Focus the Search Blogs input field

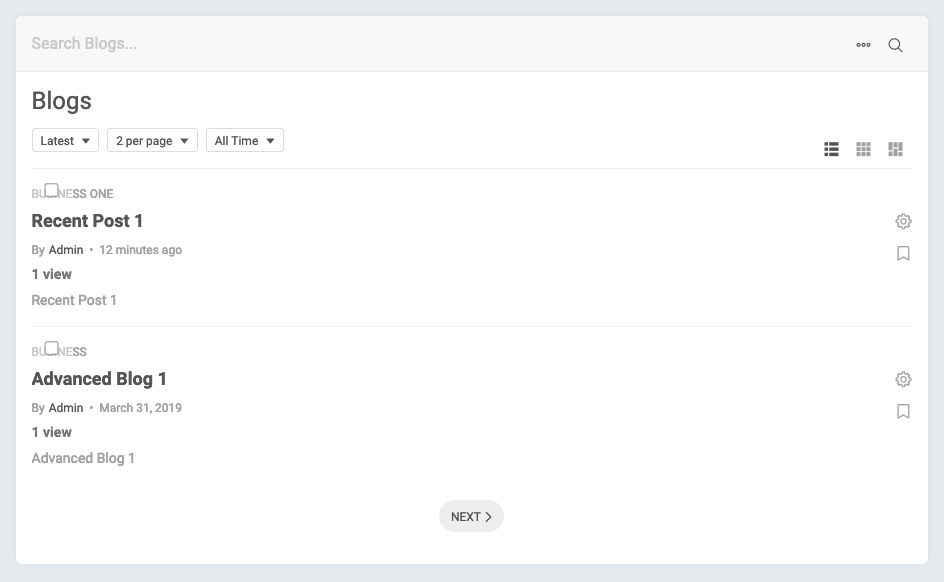[x=400, y=44]
